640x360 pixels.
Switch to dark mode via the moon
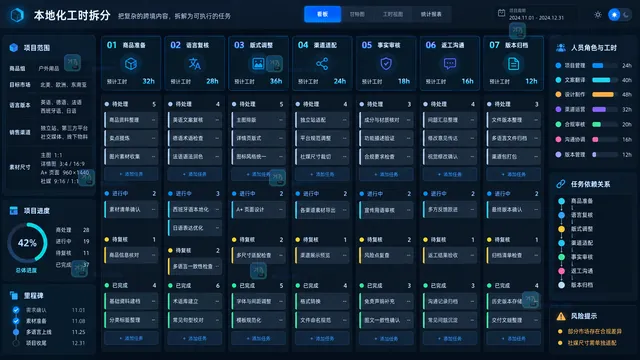626,15
